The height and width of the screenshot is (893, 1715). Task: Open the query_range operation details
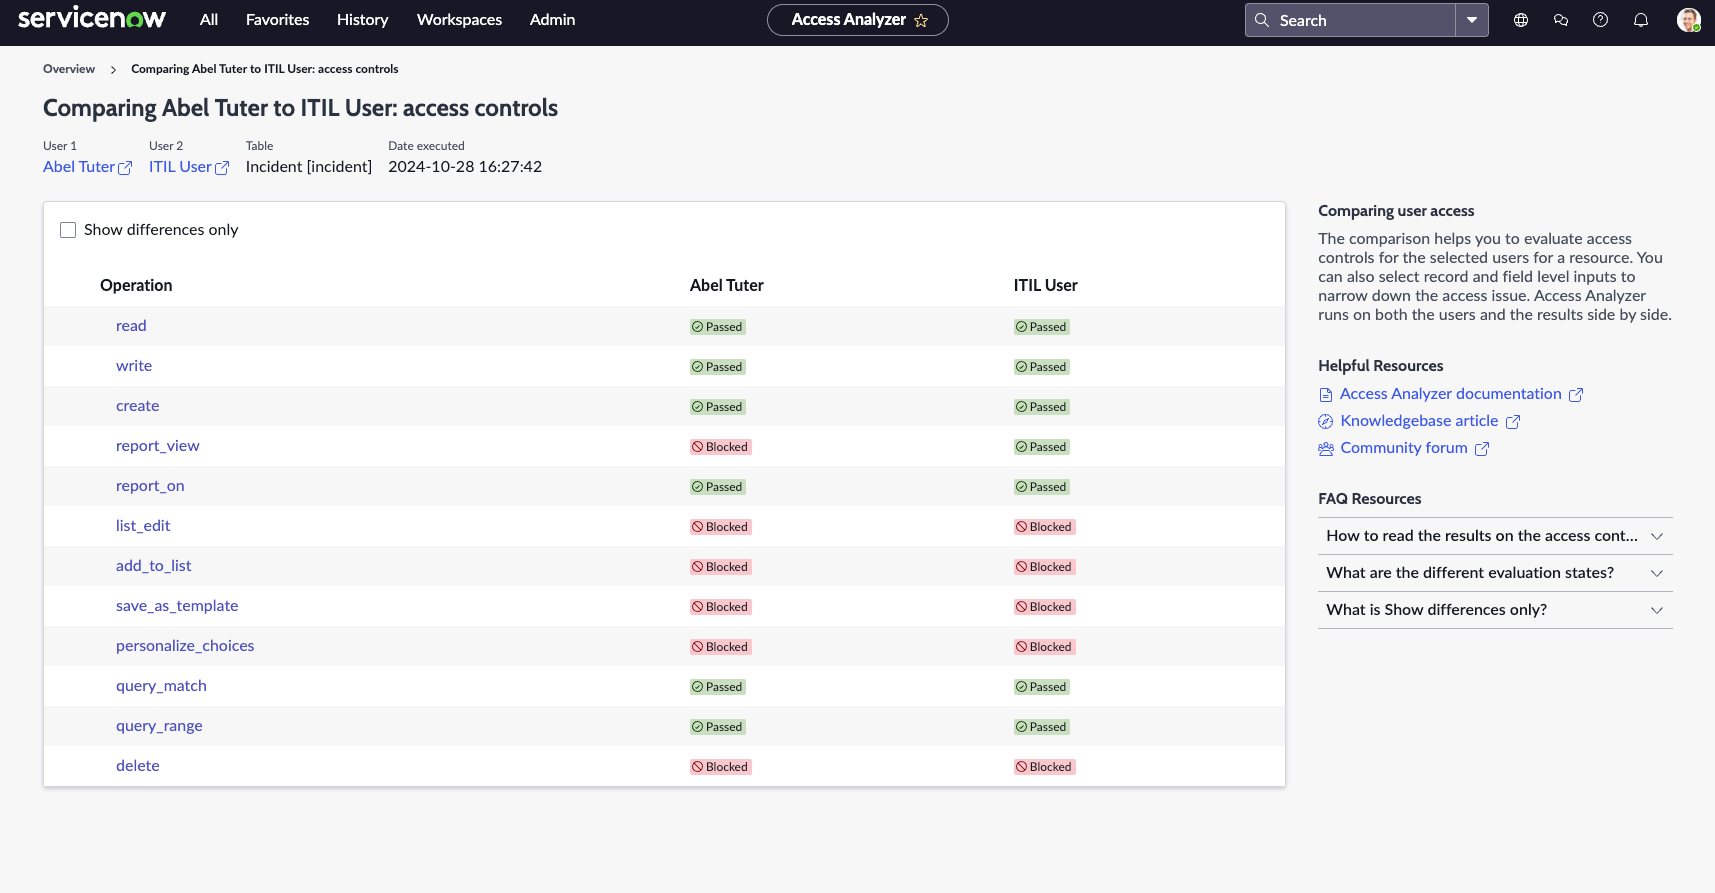pos(159,726)
